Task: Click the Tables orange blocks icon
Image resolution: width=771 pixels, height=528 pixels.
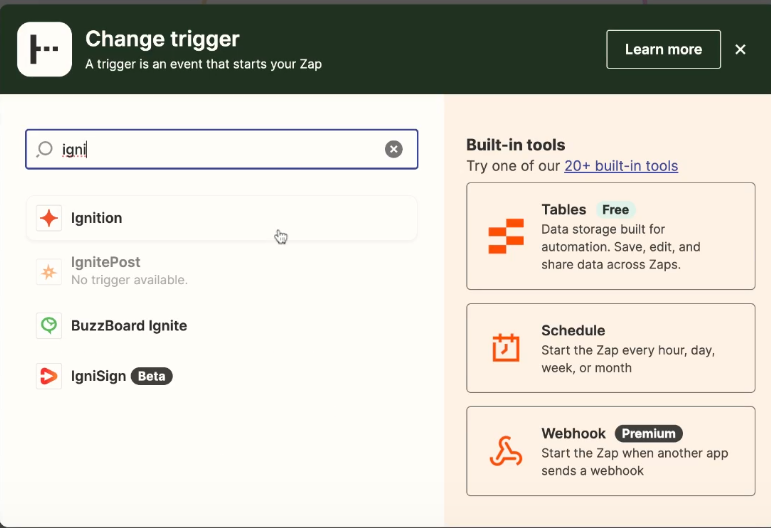Action: (506, 236)
